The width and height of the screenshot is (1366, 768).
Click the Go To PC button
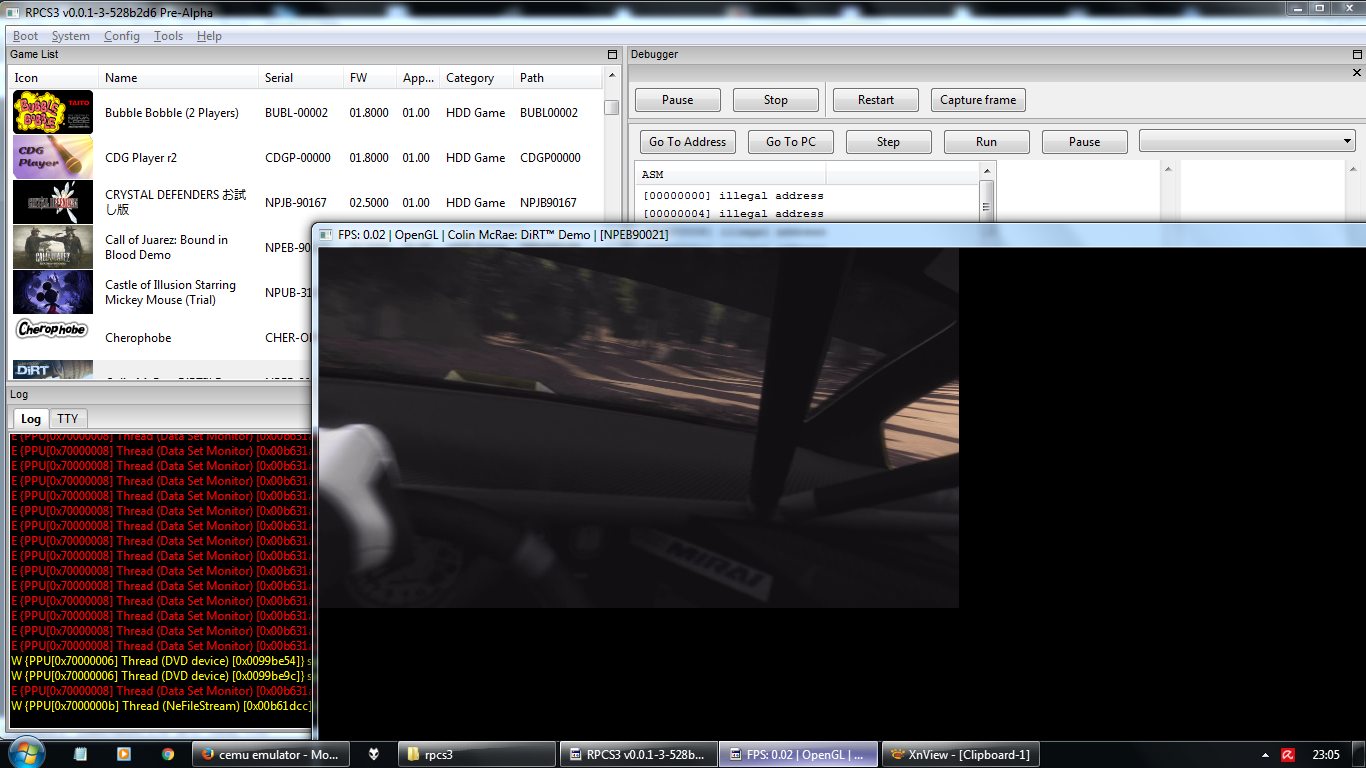790,142
